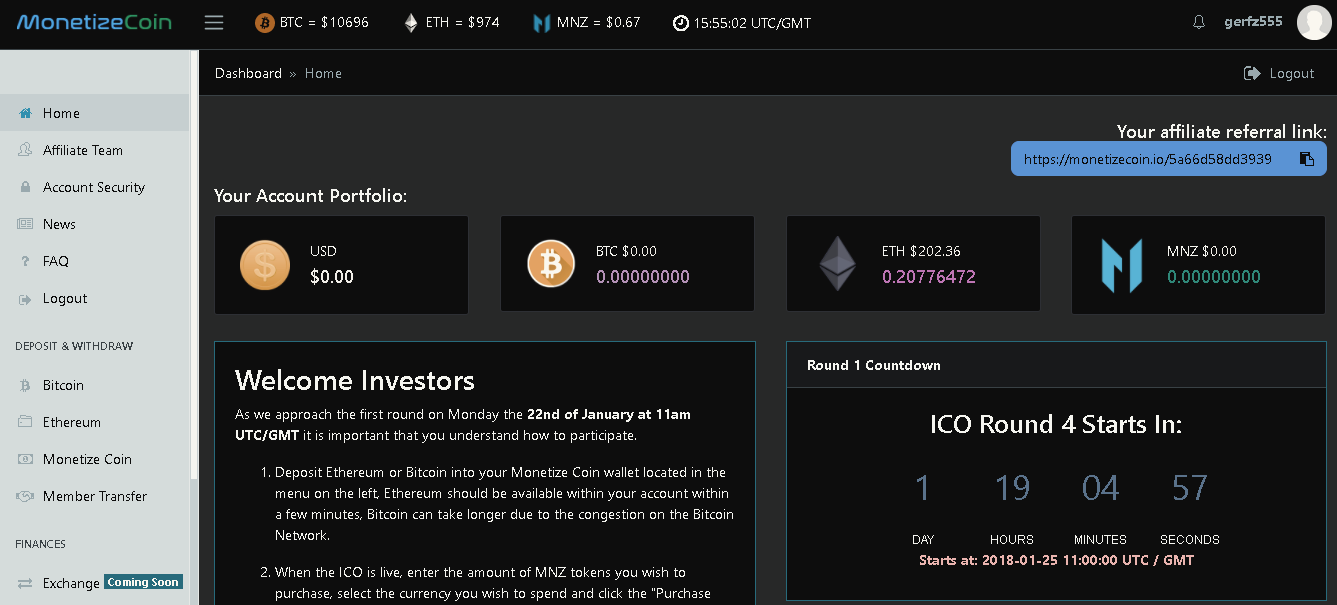Screen dimensions: 1337x605
Task: Click the Home sidebar house icon
Action: point(25,113)
